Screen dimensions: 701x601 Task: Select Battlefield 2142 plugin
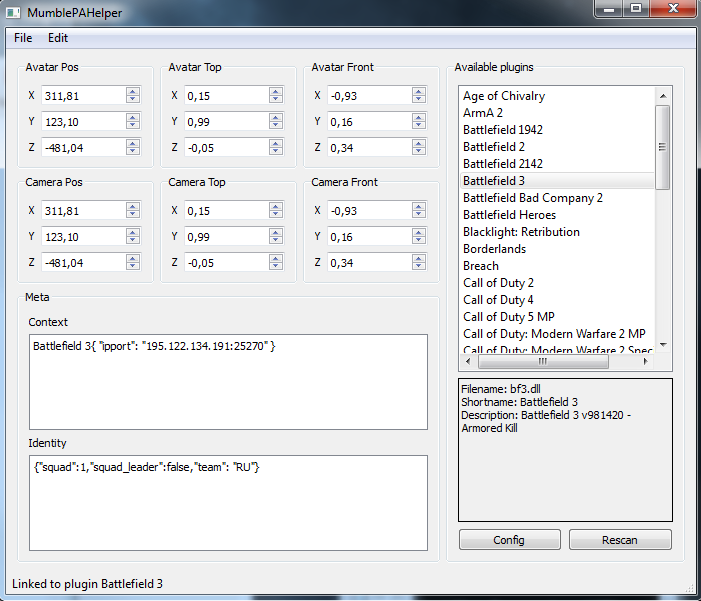tap(557, 164)
